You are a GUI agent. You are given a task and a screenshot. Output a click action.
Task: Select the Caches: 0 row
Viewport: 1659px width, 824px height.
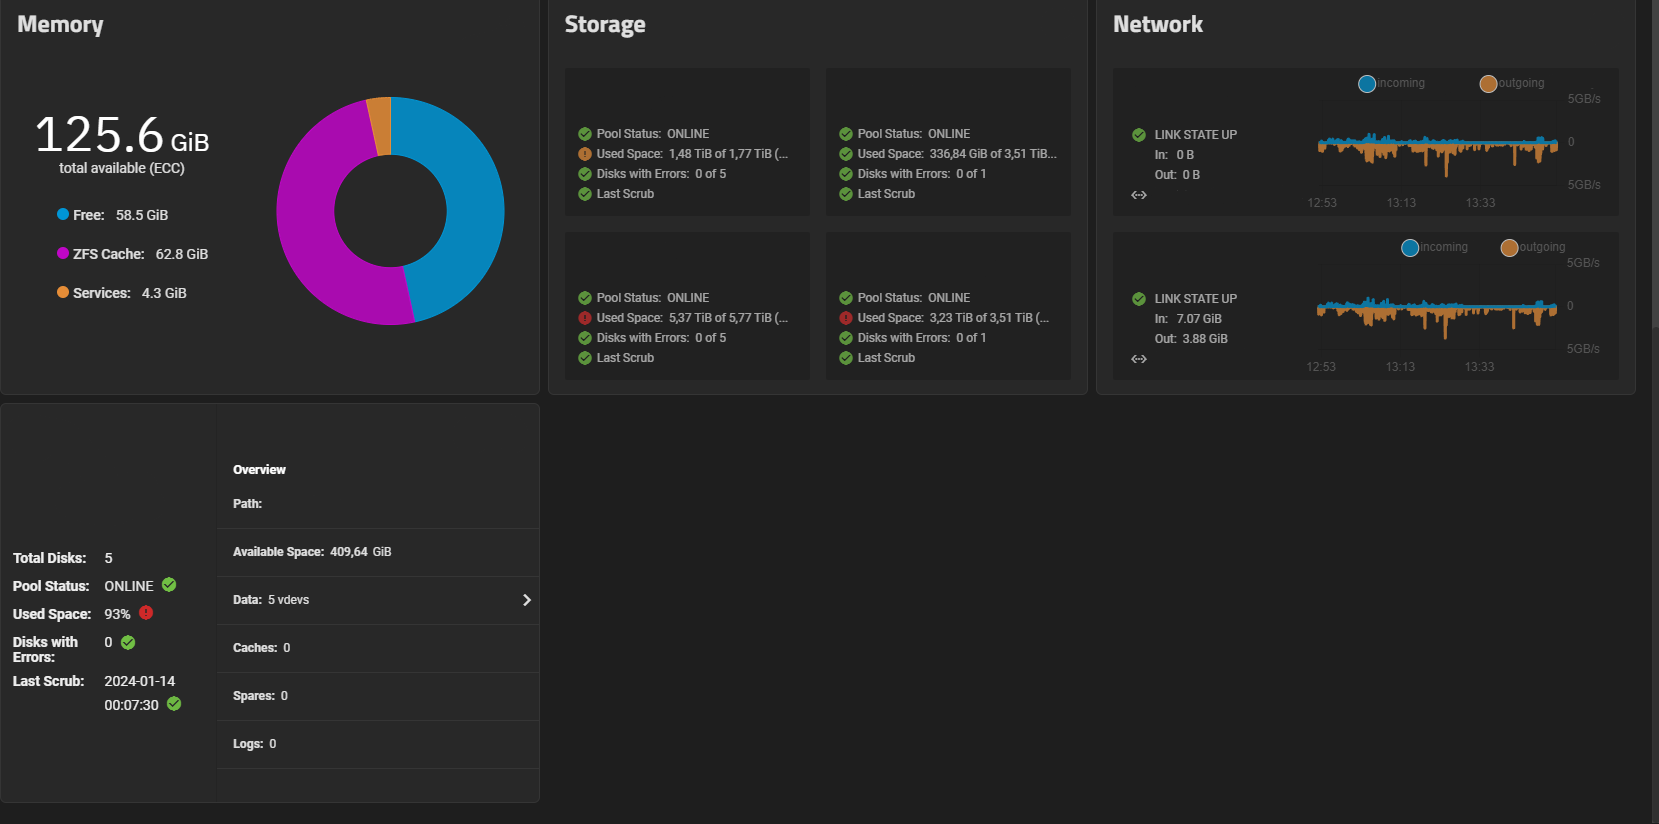click(378, 648)
